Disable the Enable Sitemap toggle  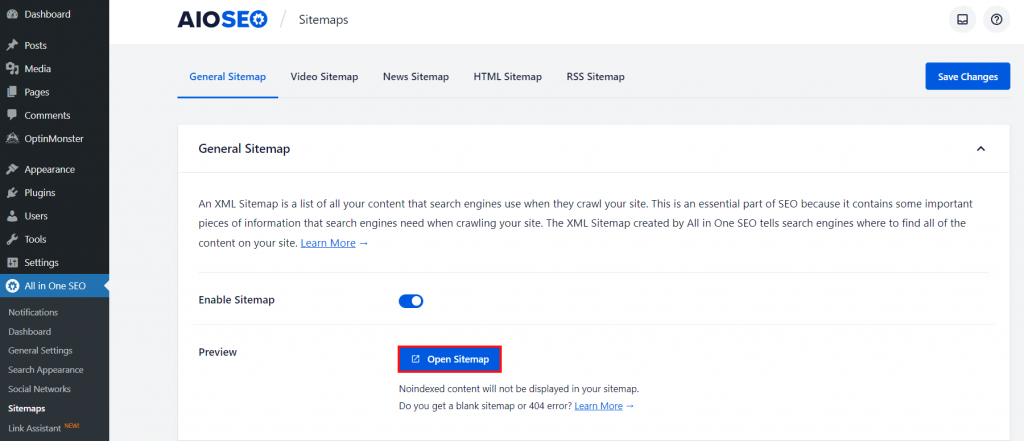pyautogui.click(x=411, y=300)
